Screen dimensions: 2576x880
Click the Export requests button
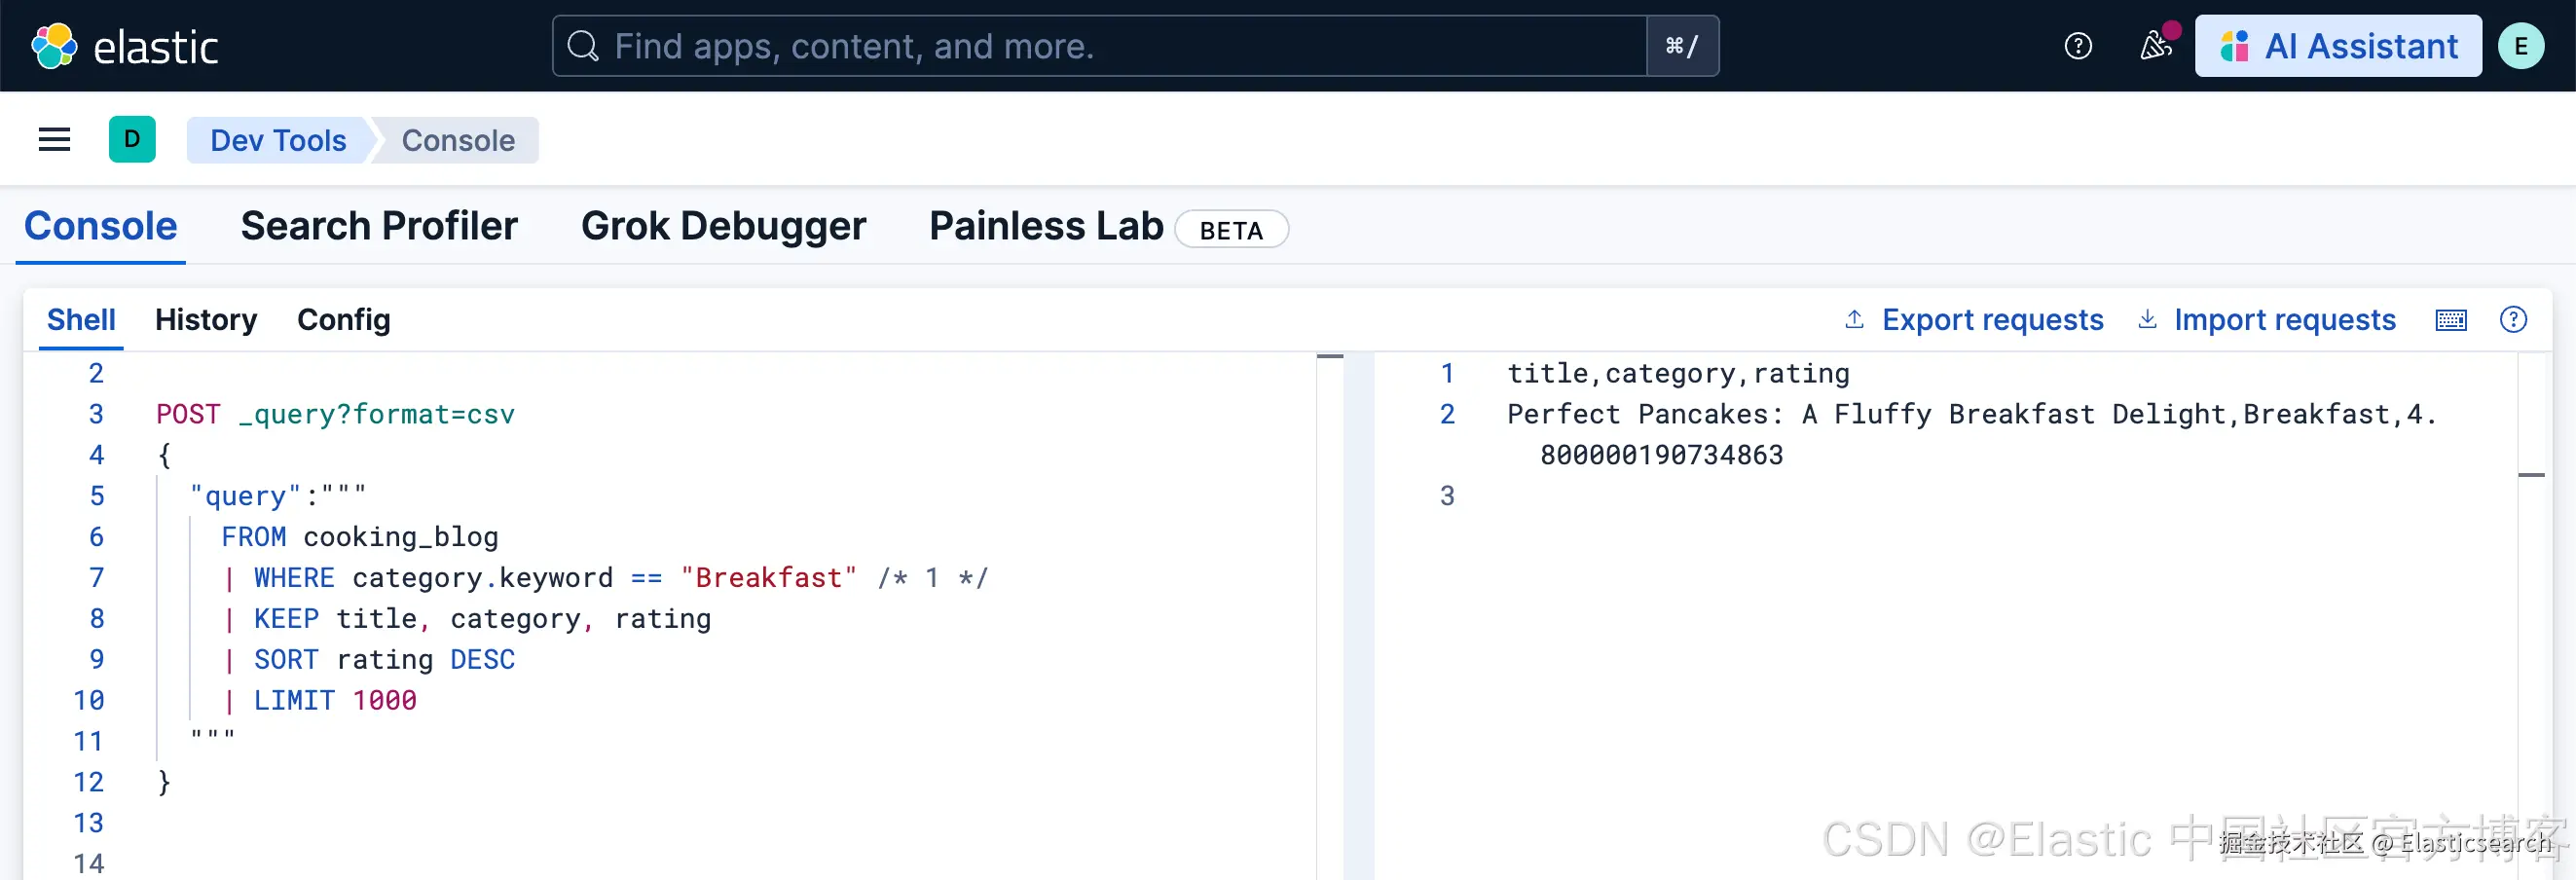click(1974, 320)
